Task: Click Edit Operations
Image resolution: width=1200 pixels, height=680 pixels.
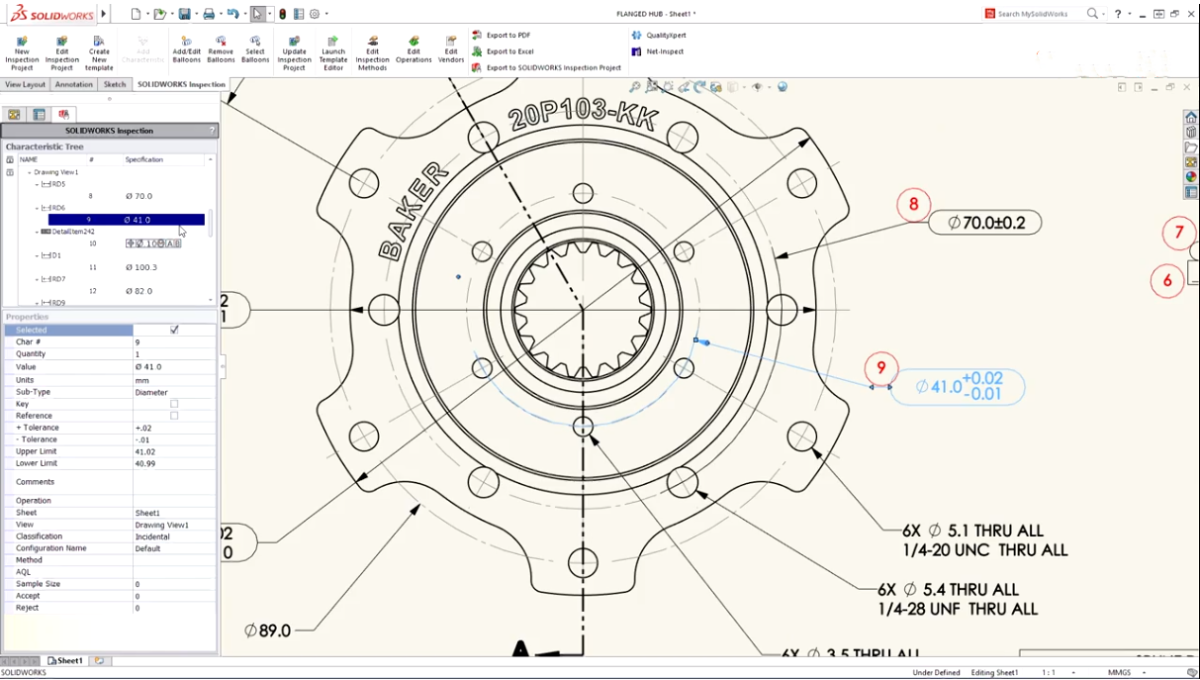Action: click(x=413, y=50)
